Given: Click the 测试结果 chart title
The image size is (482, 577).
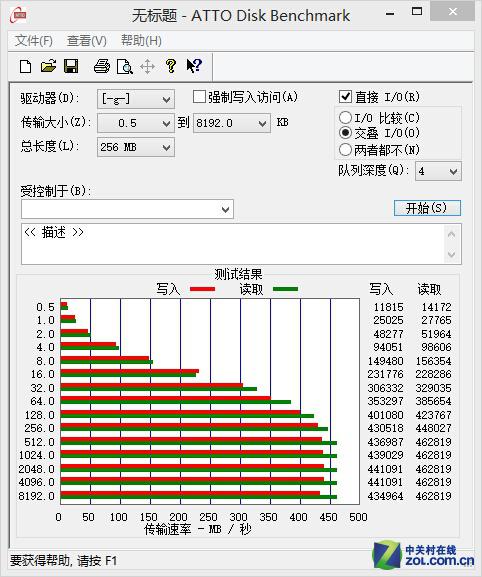Looking at the screenshot, I should point(238,274).
